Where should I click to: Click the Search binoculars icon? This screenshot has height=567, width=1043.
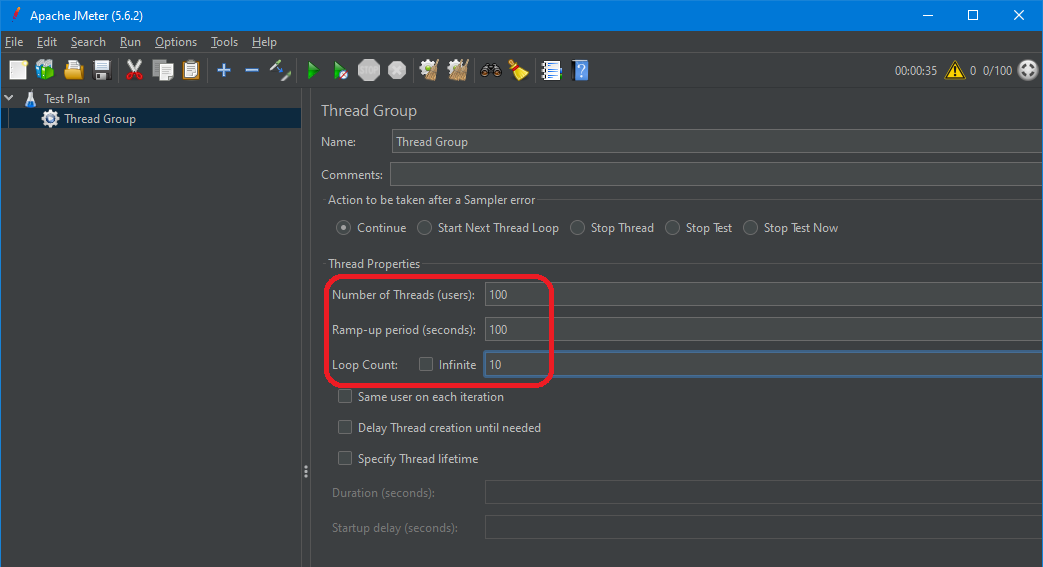[490, 70]
